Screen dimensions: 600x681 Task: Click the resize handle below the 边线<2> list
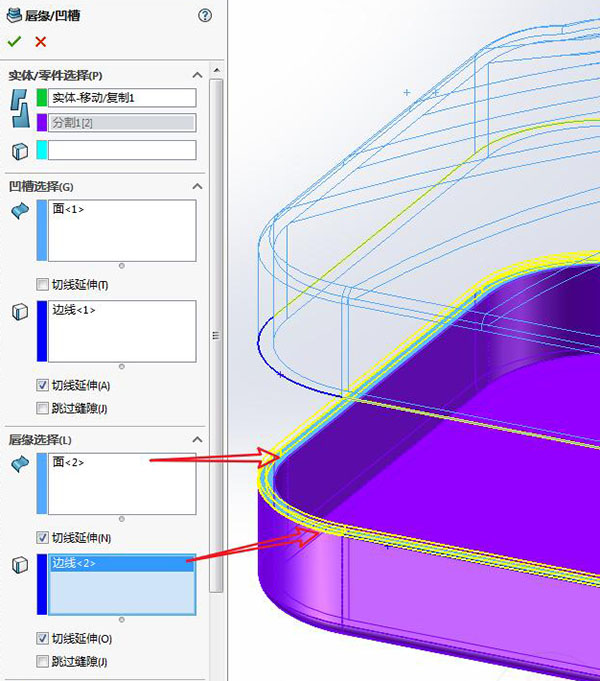[x=122, y=620]
